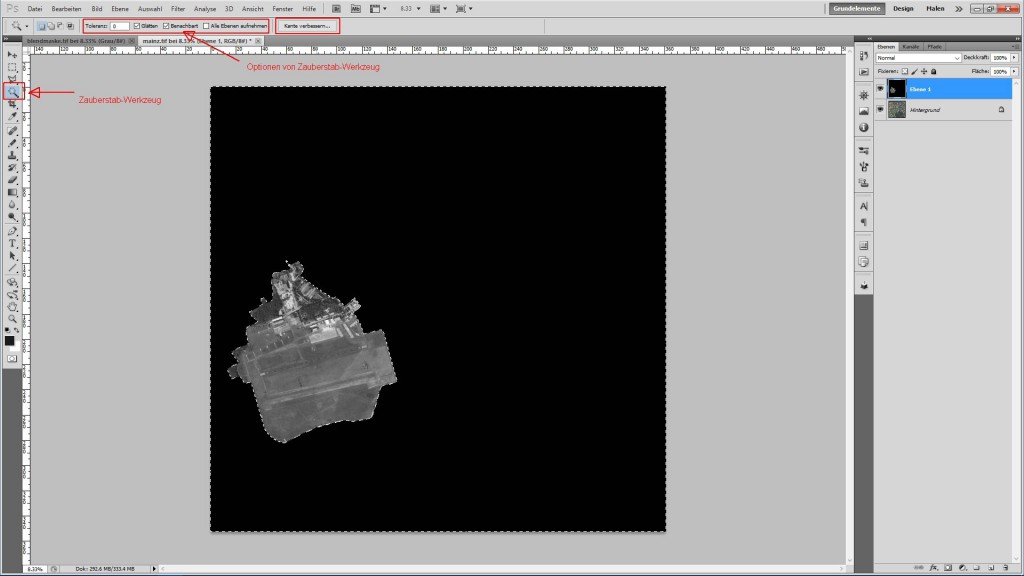Select the Move tool

pos(13,53)
